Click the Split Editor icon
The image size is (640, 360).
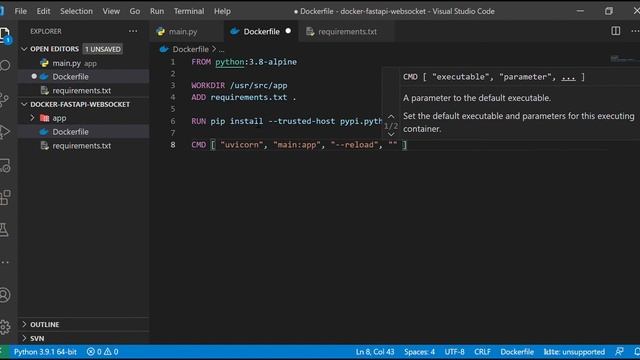(x=616, y=31)
